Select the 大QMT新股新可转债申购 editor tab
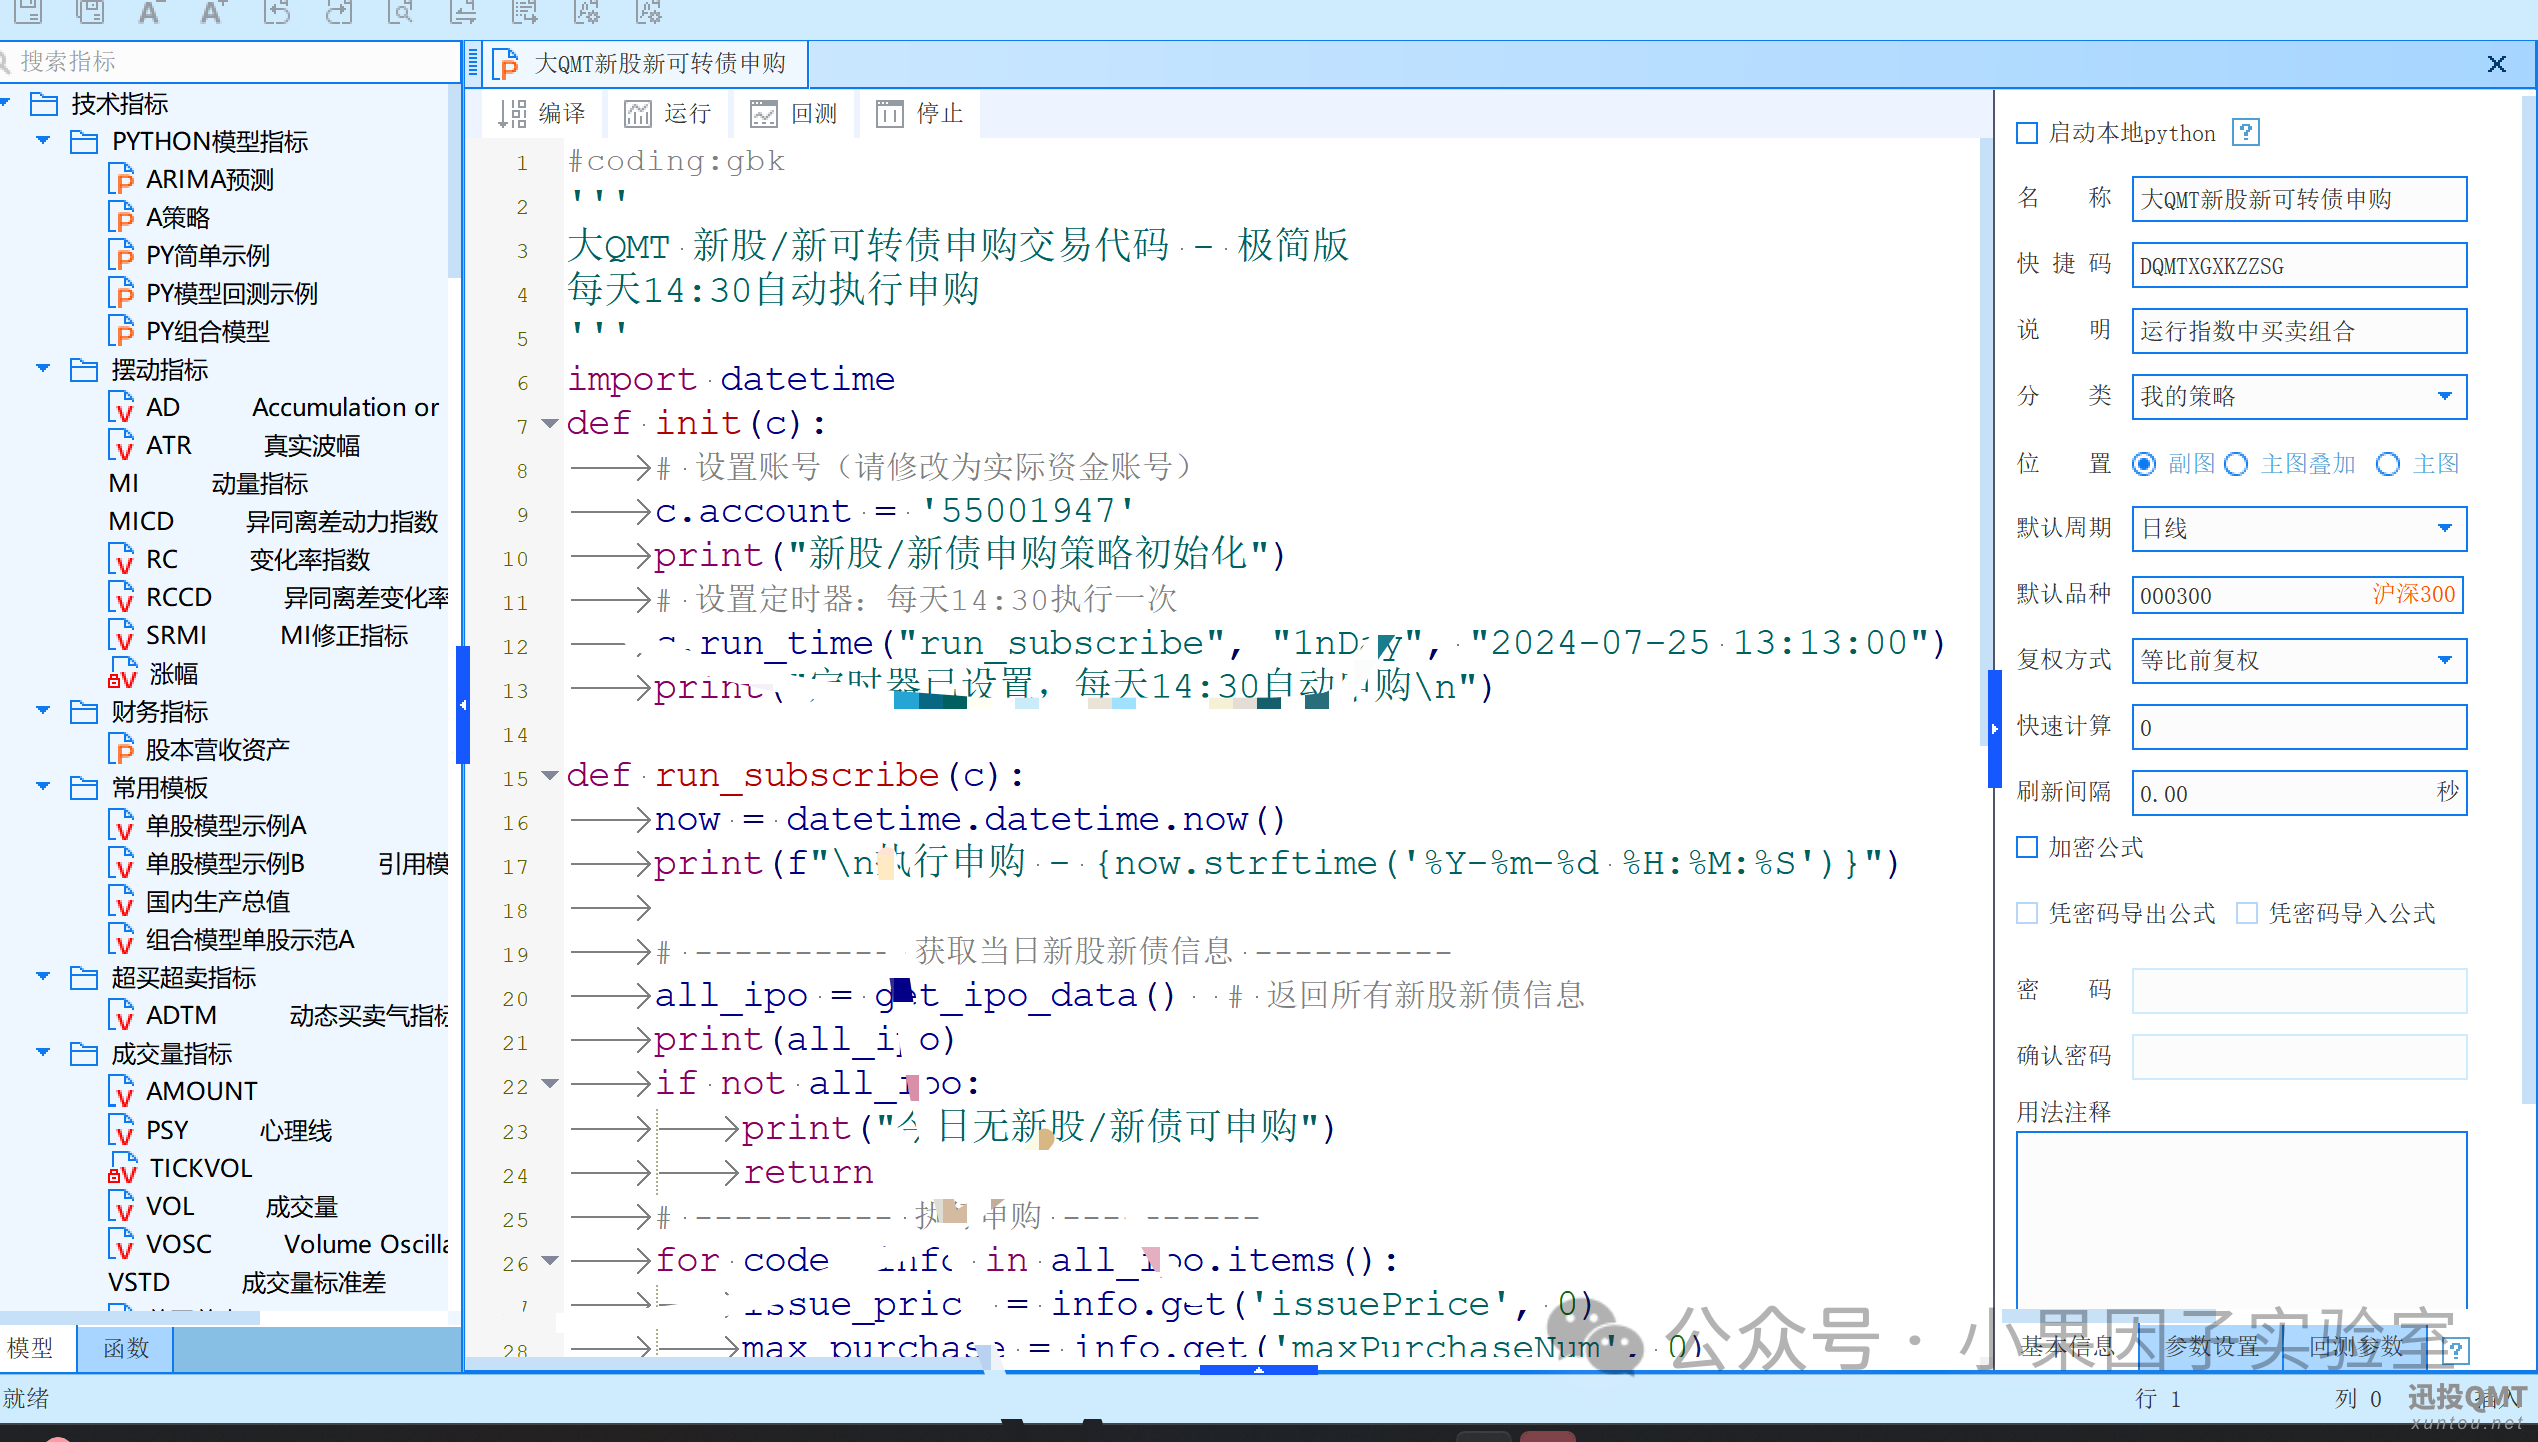The image size is (2538, 1442). tap(645, 65)
